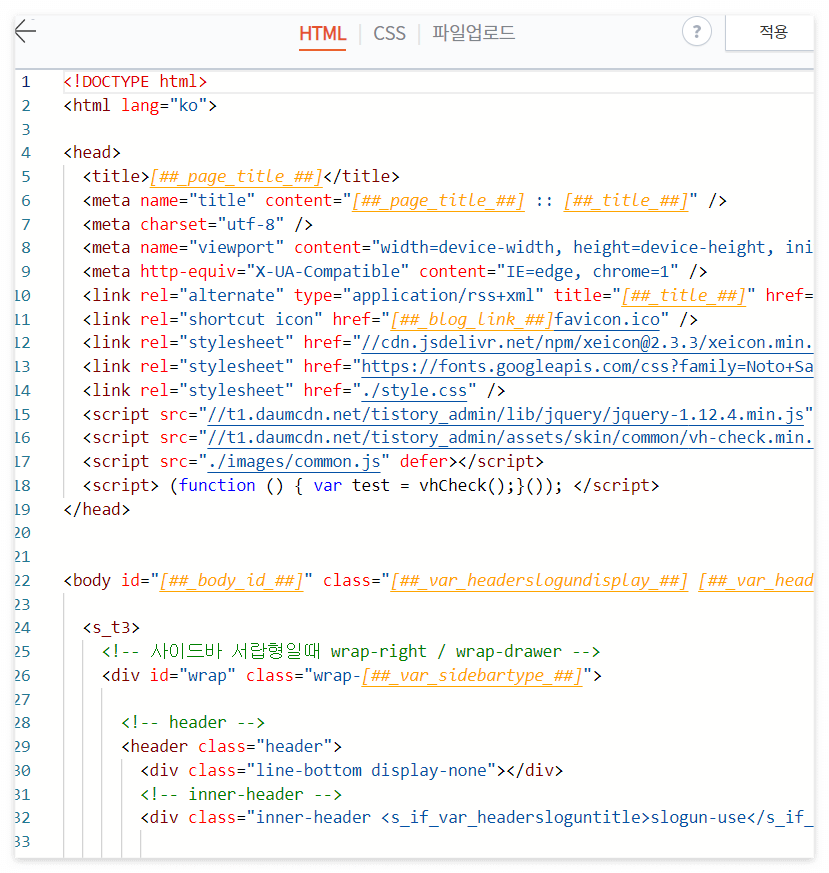Click the ./images/common.js script path
The width and height of the screenshot is (829, 873).
[x=294, y=462]
